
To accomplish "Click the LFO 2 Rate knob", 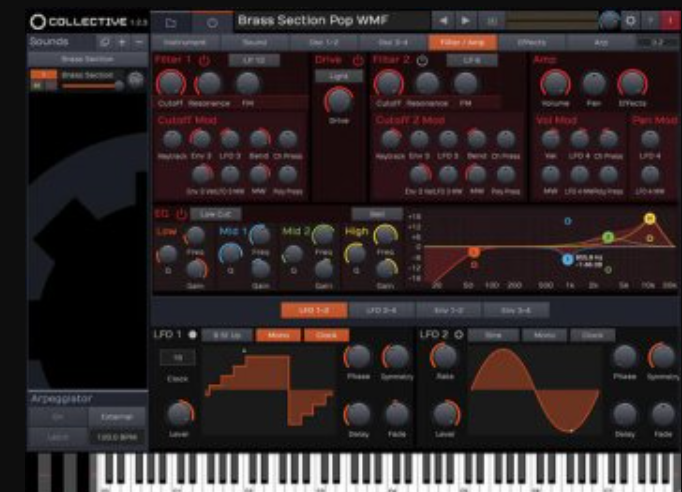I will tap(444, 357).
